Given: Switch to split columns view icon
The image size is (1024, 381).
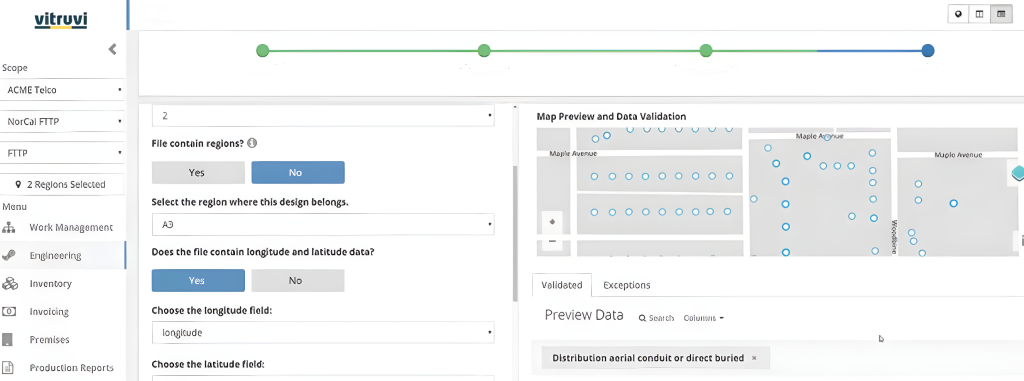Looking at the screenshot, I should [x=979, y=14].
